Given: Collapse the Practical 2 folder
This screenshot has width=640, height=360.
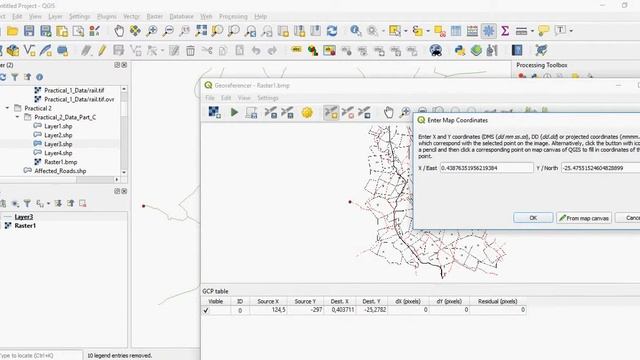Looking at the screenshot, I should [7, 108].
